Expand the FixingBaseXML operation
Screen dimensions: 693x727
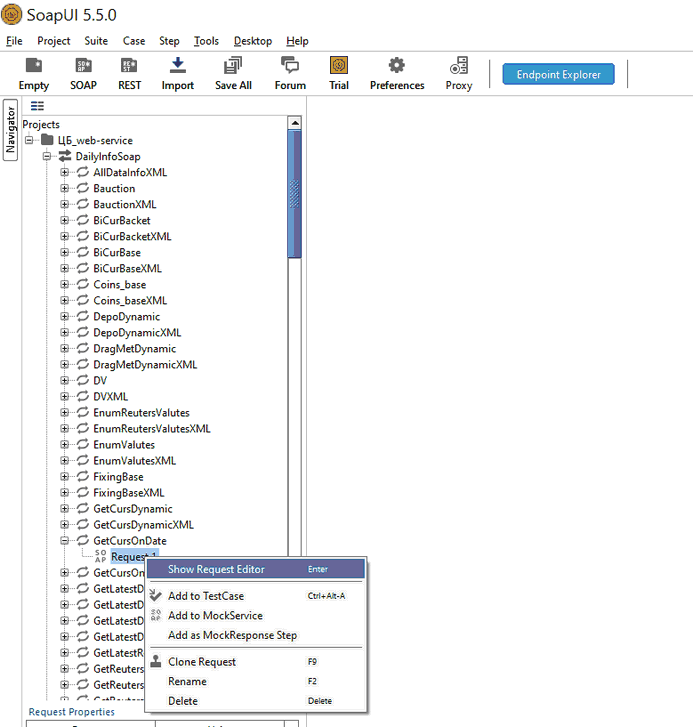[64, 492]
